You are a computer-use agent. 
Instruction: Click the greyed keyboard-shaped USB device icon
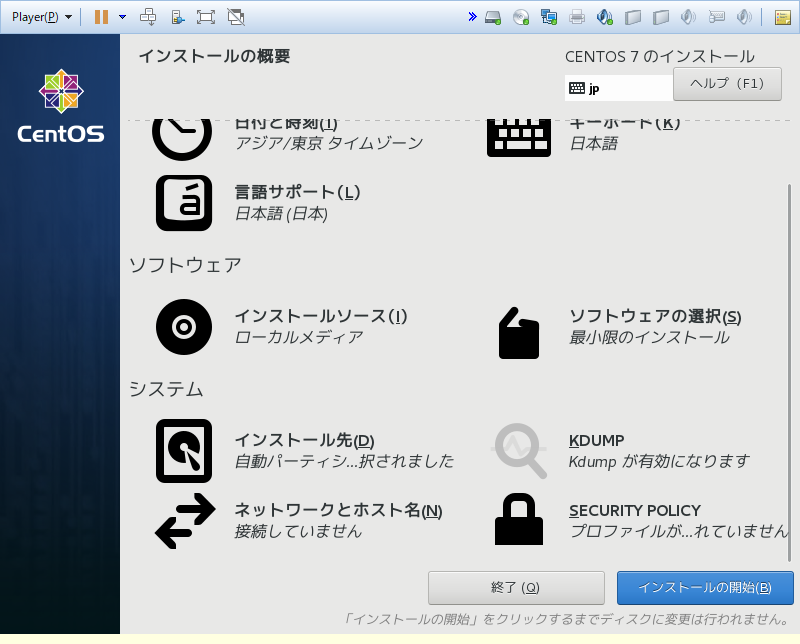pyautogui.click(x=716, y=17)
